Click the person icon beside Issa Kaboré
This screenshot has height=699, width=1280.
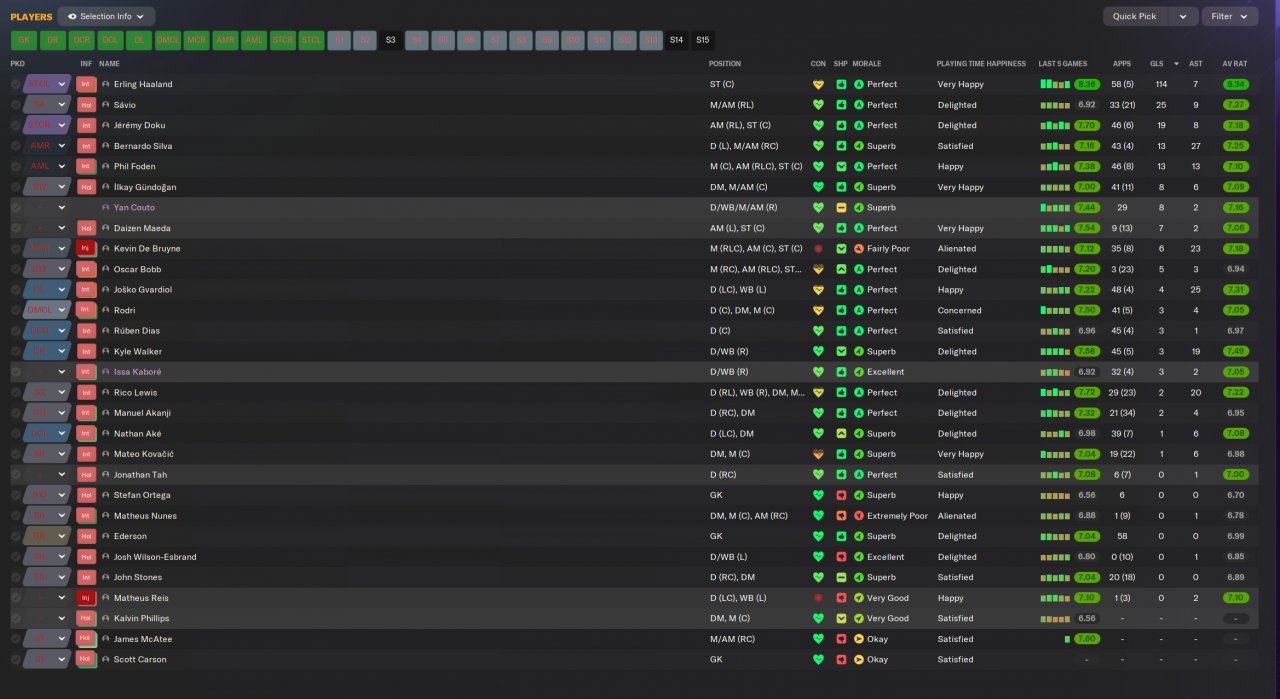[106, 372]
